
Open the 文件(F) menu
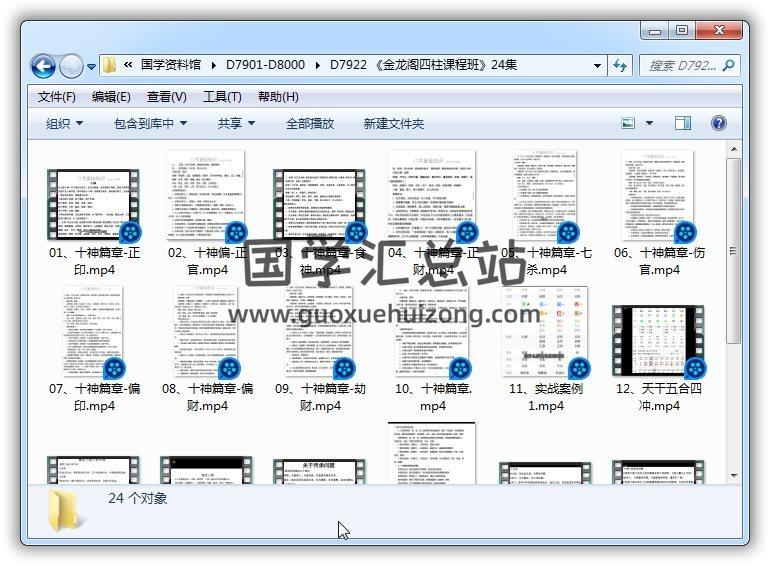[x=56, y=97]
